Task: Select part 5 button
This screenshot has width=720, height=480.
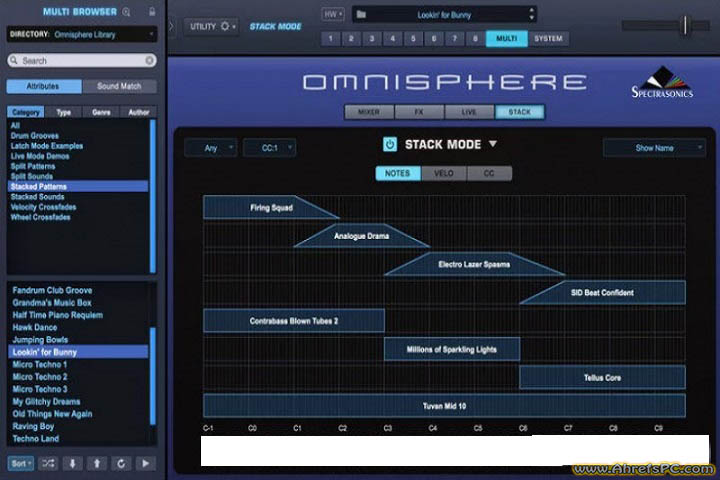Action: pos(413,39)
